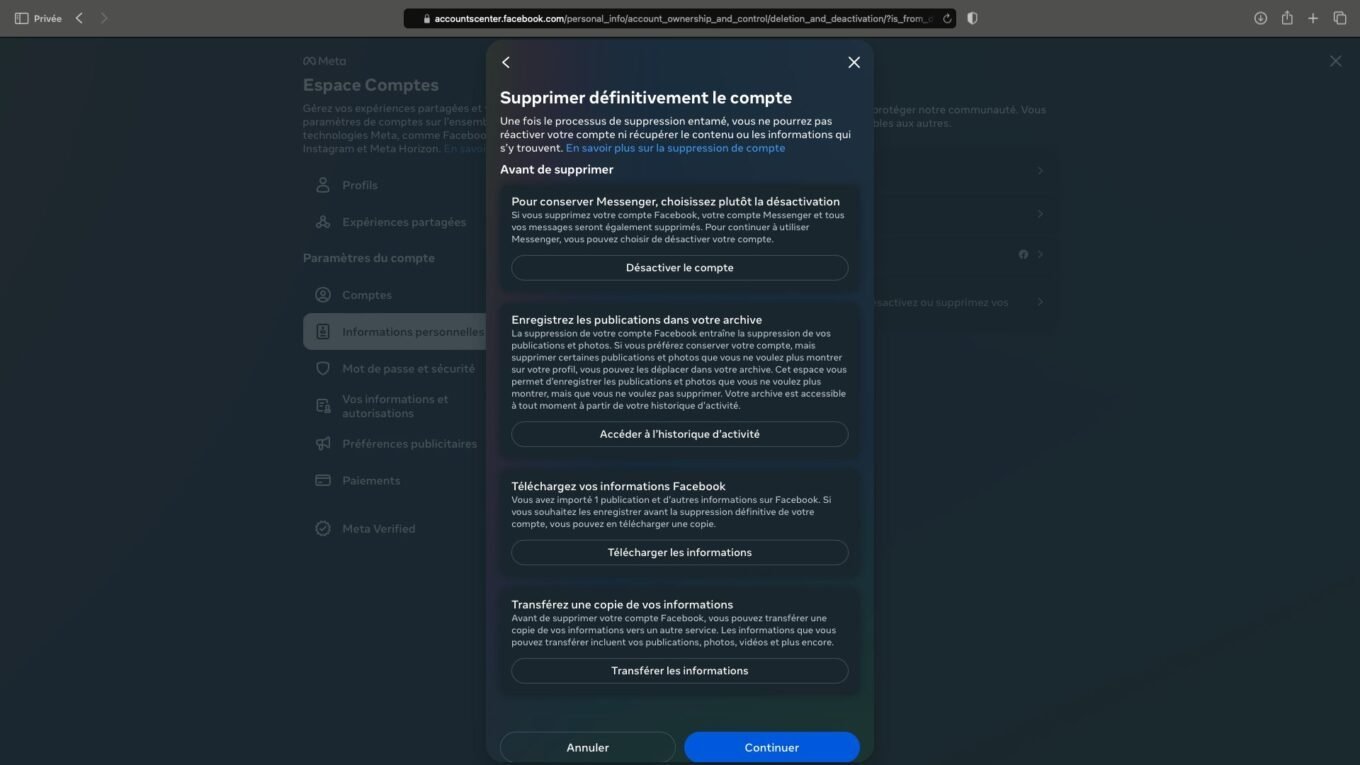Screen dimensions: 1360x765
Task: Open a new tab with plus icon
Action: (1313, 18)
